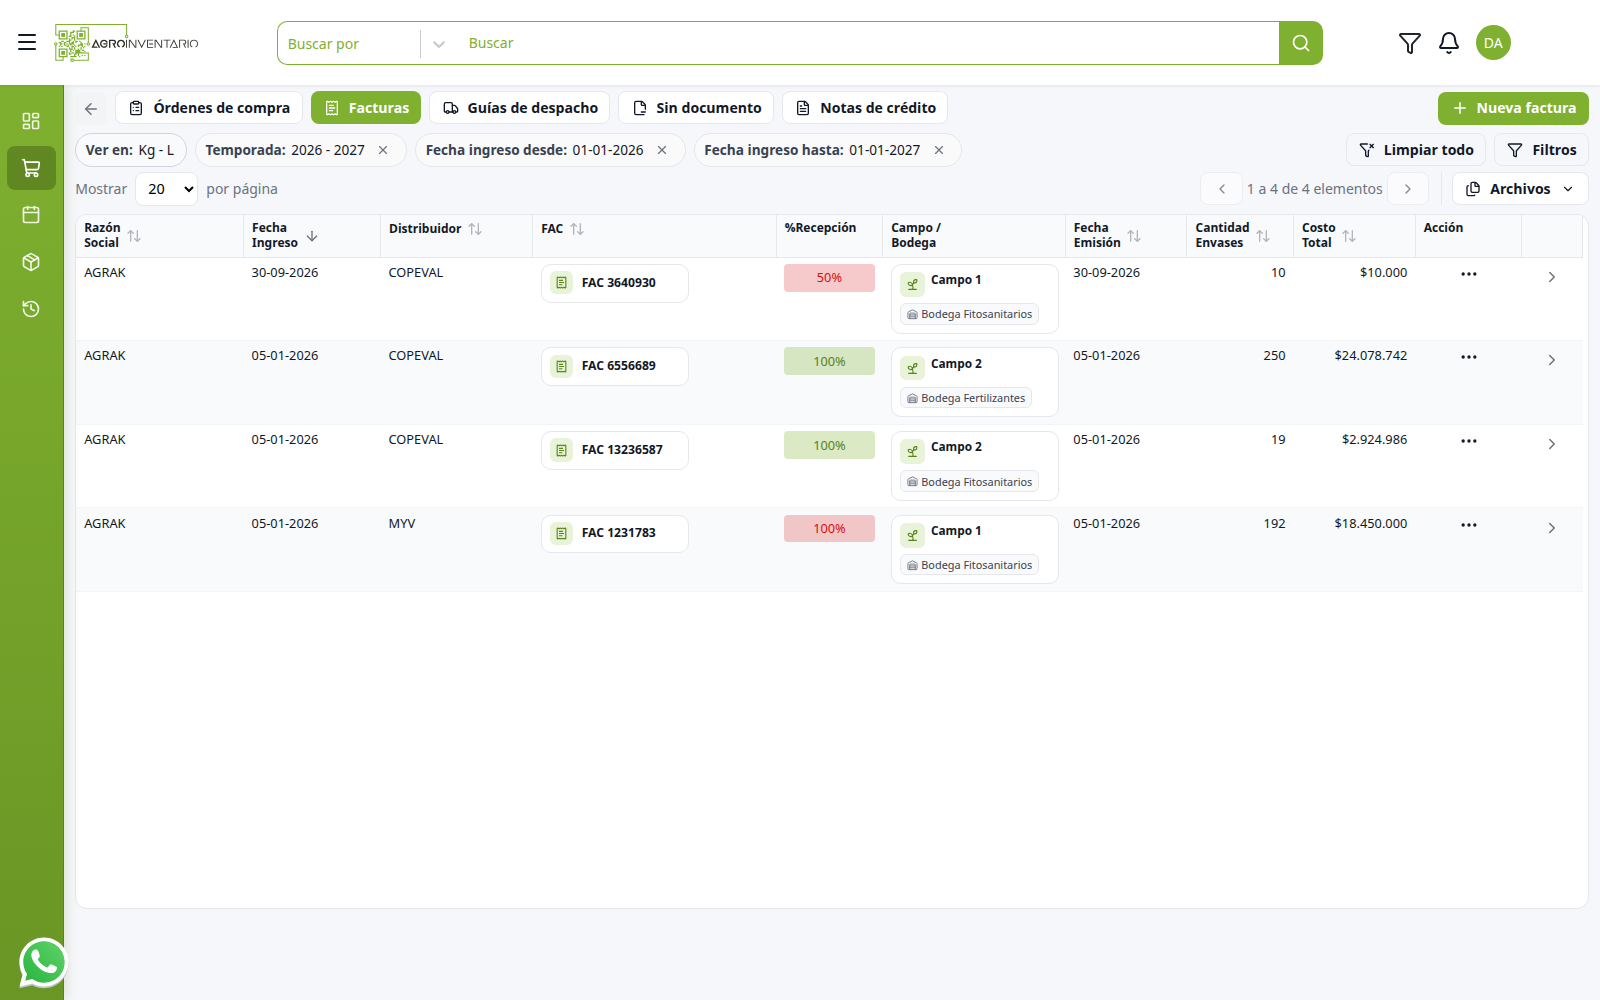Image resolution: width=1600 pixels, height=1000 pixels.
Task: Open the hamburger menu
Action: 27,42
